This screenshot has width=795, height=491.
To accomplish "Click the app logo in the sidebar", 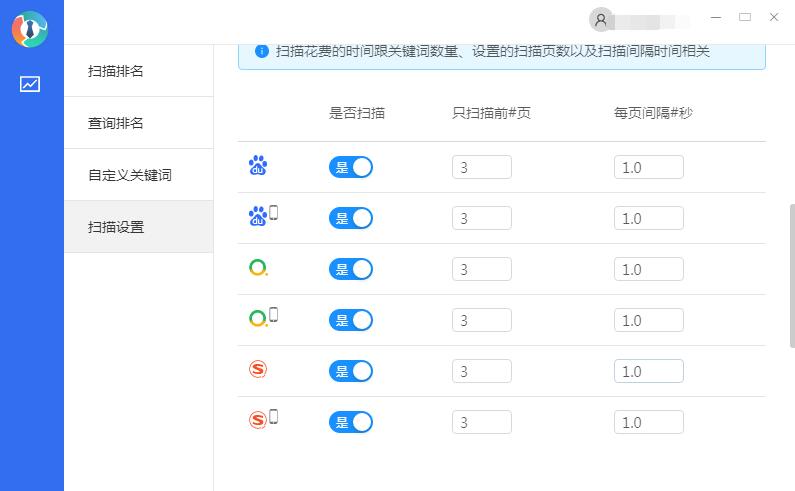I will 30,29.
